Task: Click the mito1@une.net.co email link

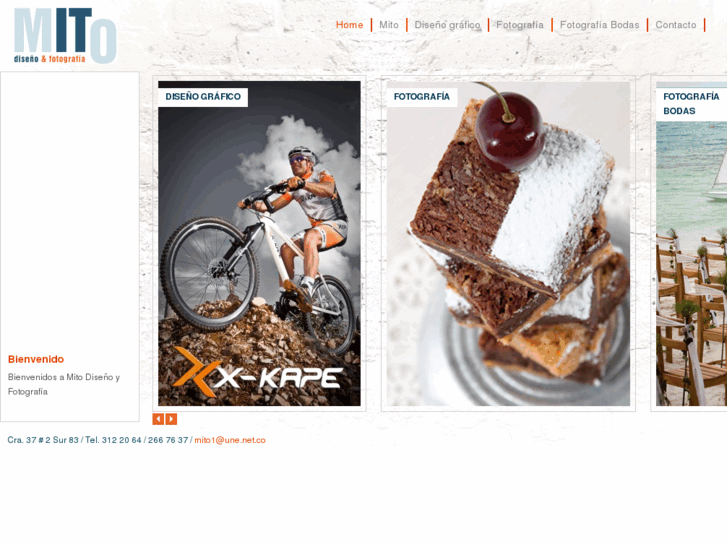Action: pyautogui.click(x=230, y=440)
